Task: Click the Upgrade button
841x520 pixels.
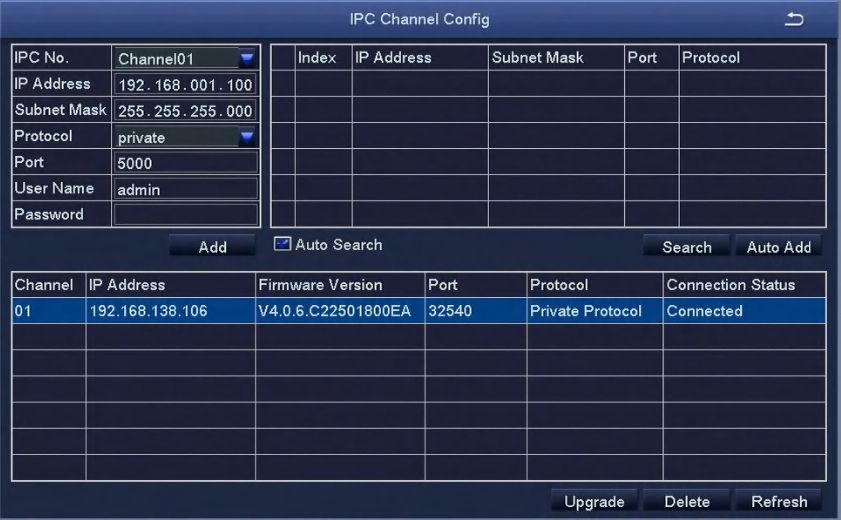Action: [x=594, y=502]
